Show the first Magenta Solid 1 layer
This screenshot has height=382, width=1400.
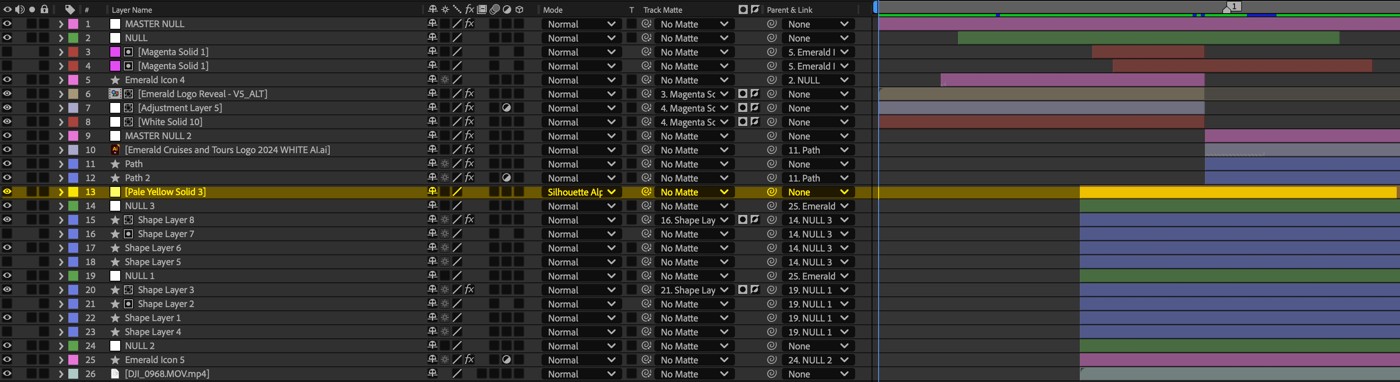coord(7,52)
